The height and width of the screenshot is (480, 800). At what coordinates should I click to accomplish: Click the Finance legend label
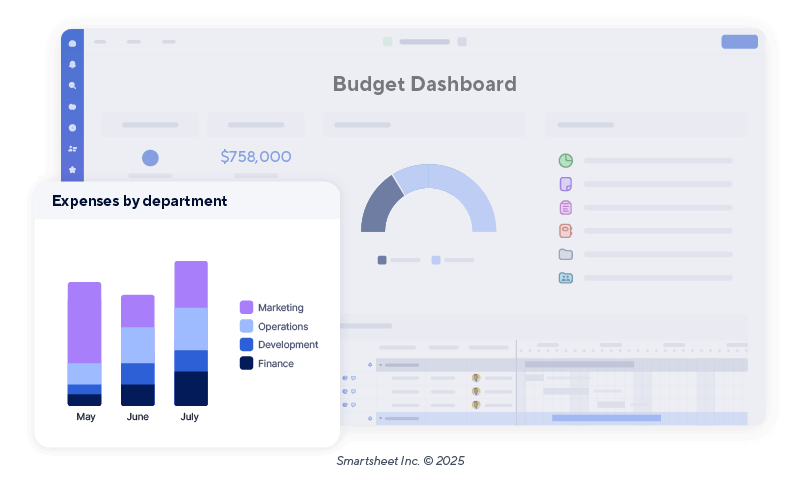276,364
